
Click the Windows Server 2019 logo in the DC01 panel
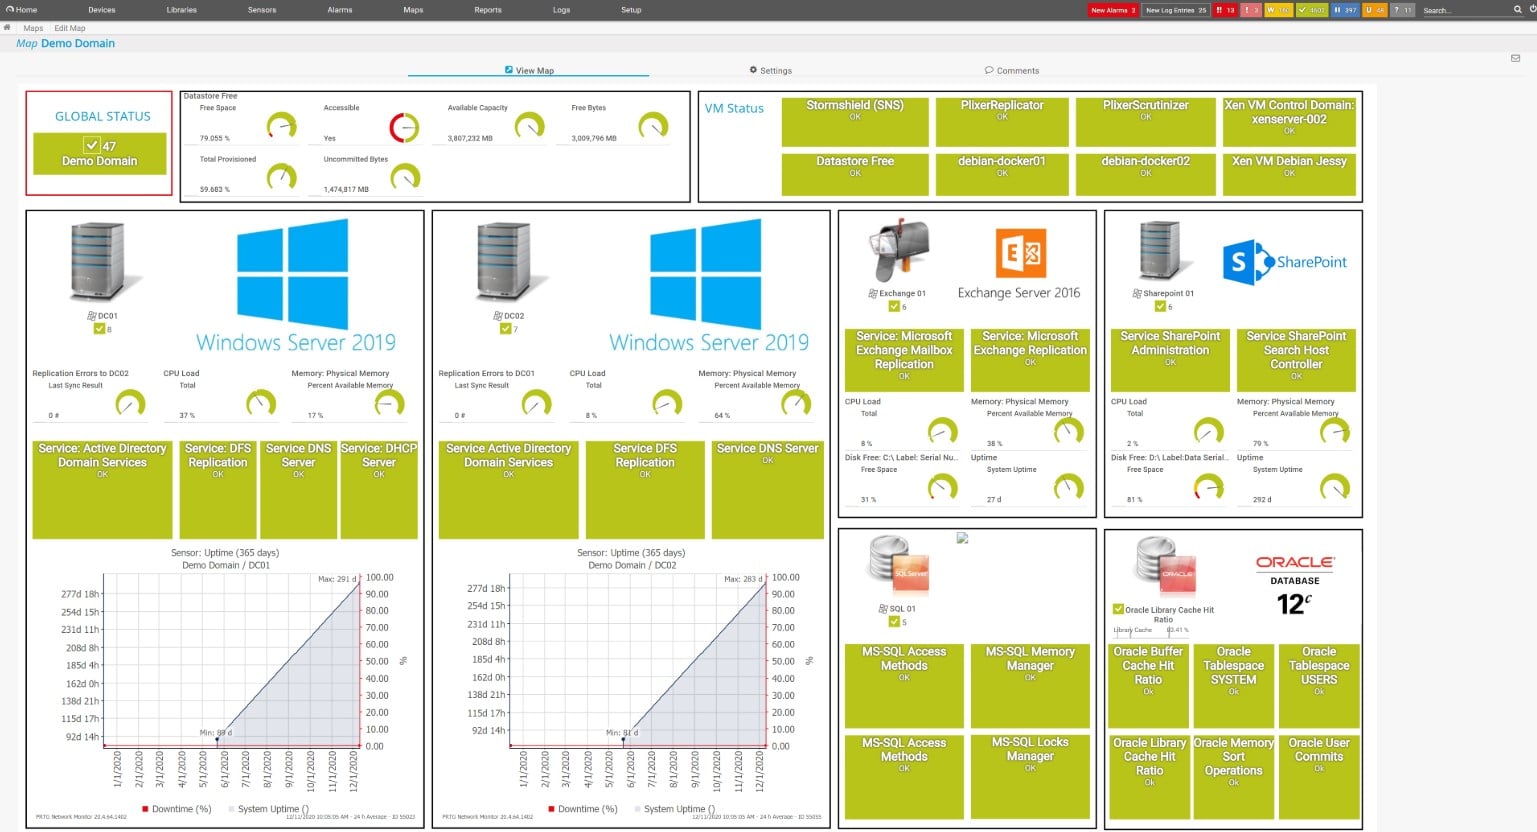click(x=295, y=286)
